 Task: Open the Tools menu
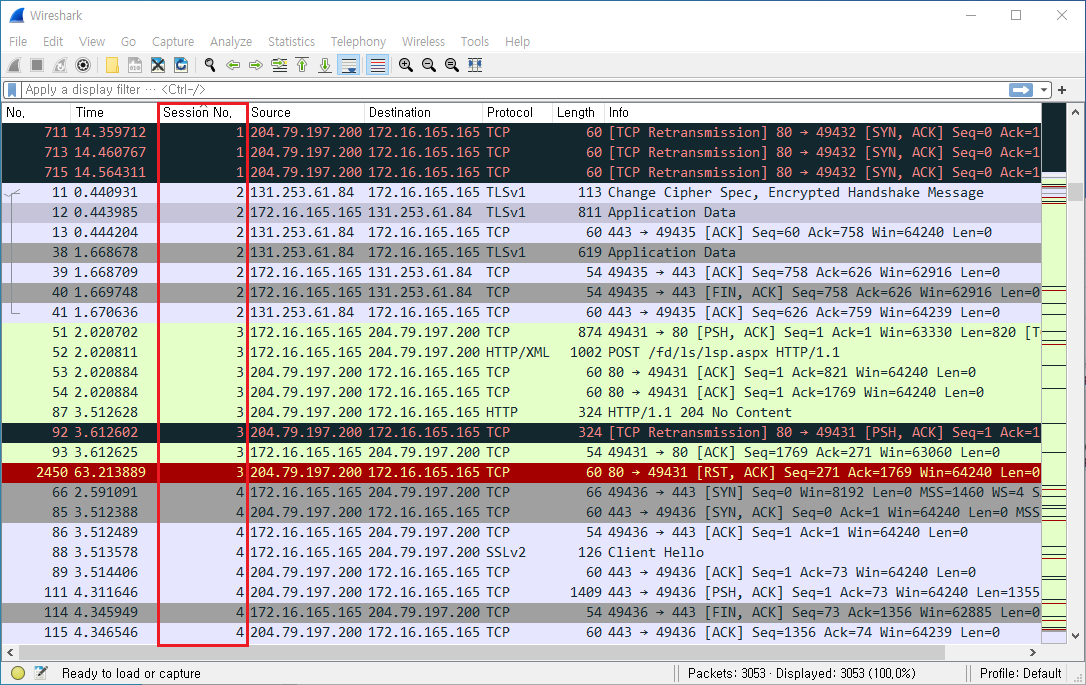click(x=474, y=42)
